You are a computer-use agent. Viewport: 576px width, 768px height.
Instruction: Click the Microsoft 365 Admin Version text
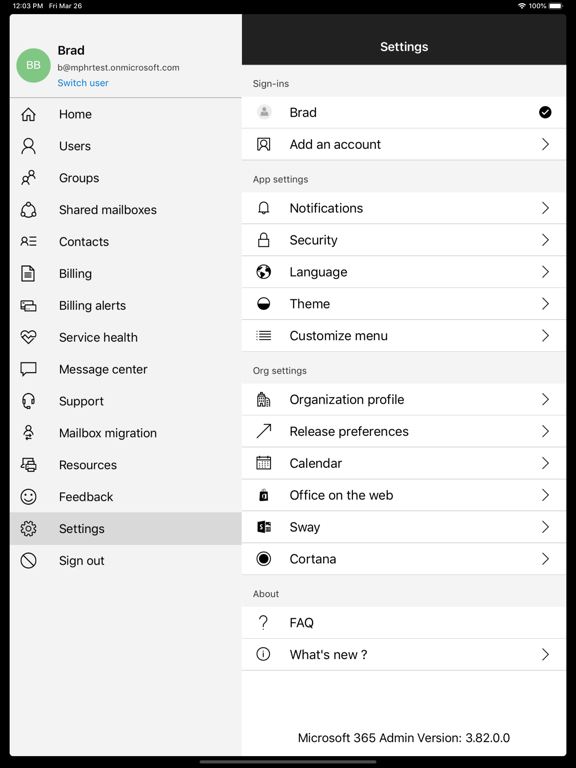point(404,738)
